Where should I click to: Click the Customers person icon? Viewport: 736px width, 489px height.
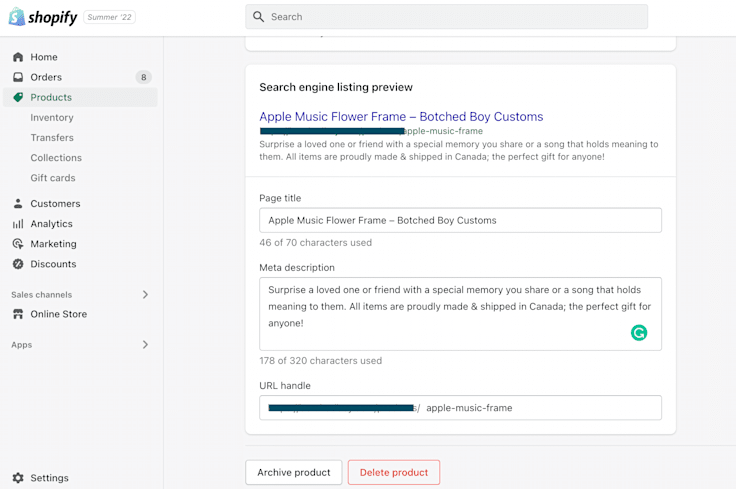point(18,204)
